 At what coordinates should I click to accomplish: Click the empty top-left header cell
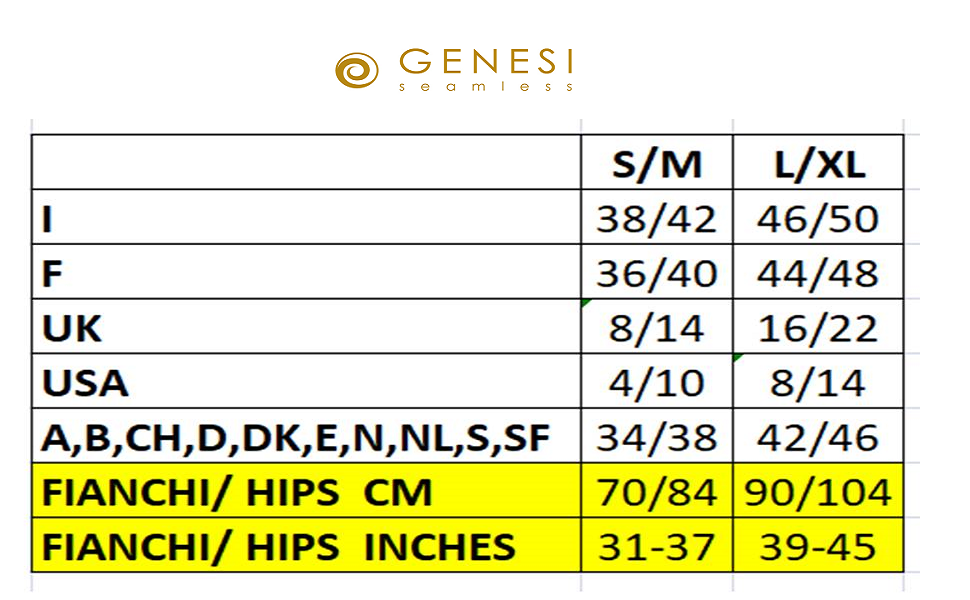[x=305, y=163]
